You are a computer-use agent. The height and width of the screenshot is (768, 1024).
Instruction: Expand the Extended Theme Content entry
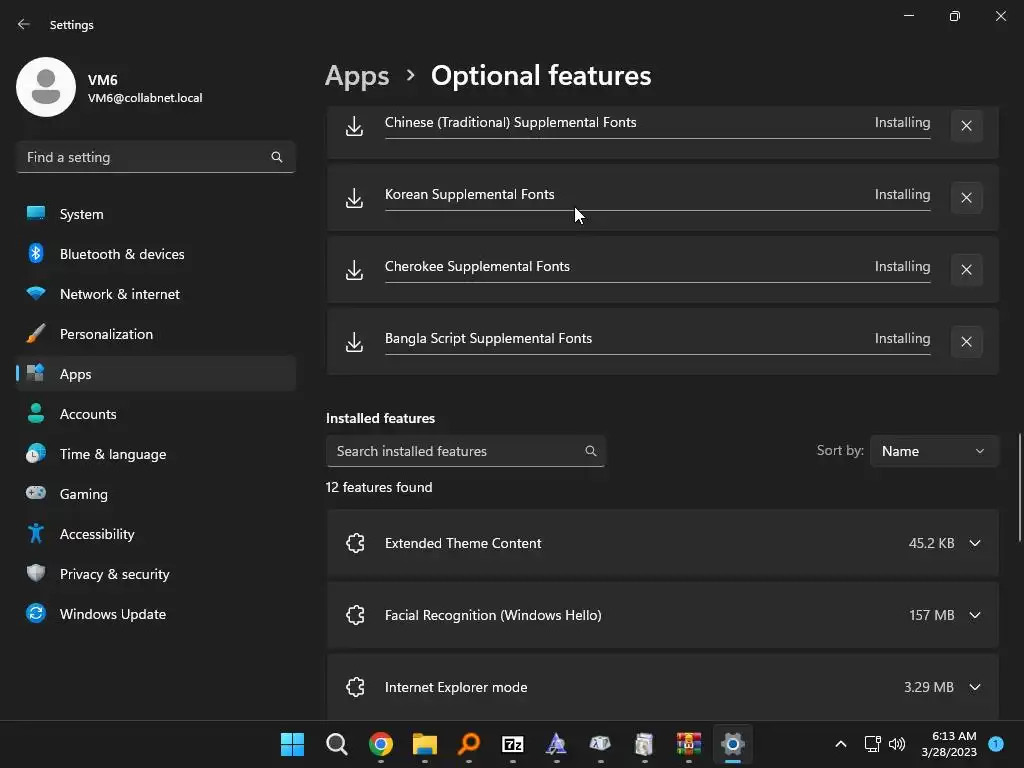coord(975,543)
